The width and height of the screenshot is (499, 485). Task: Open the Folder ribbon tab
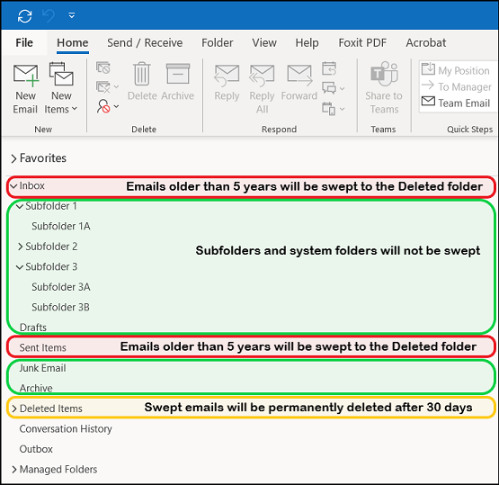pyautogui.click(x=217, y=43)
